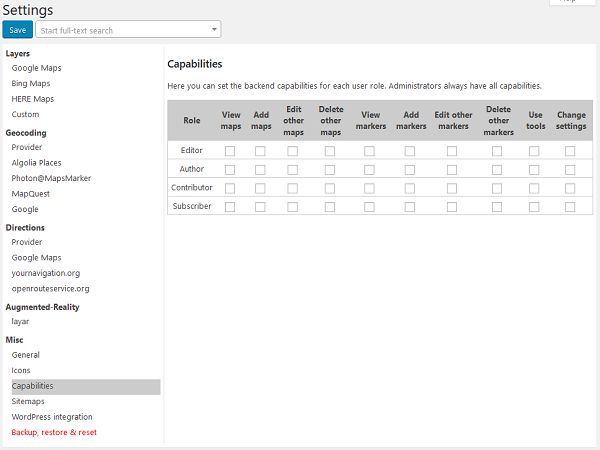The width and height of the screenshot is (600, 450).
Task: Open Algolia Places geocoding settings
Action: pos(38,162)
